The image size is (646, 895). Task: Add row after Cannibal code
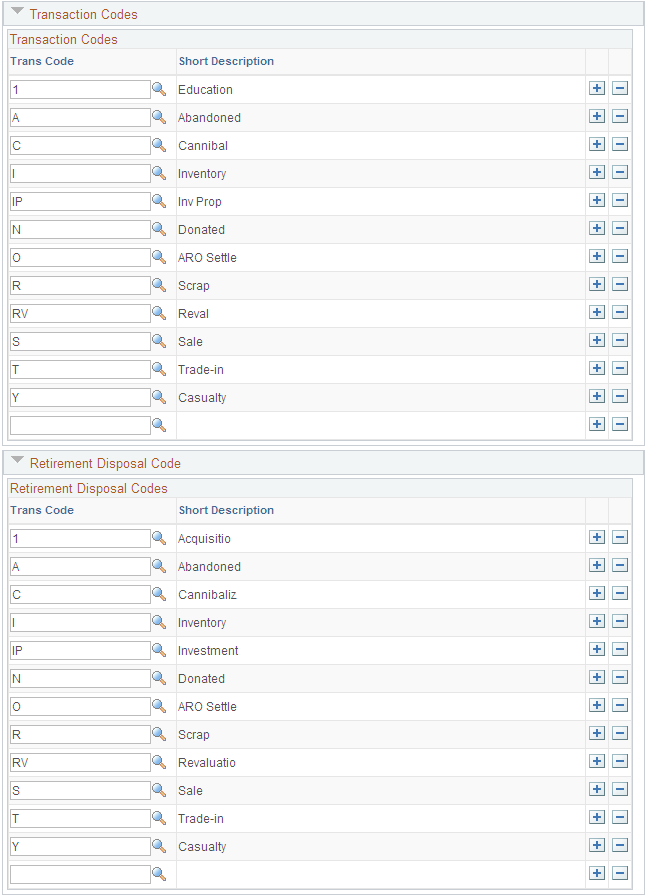pos(597,144)
